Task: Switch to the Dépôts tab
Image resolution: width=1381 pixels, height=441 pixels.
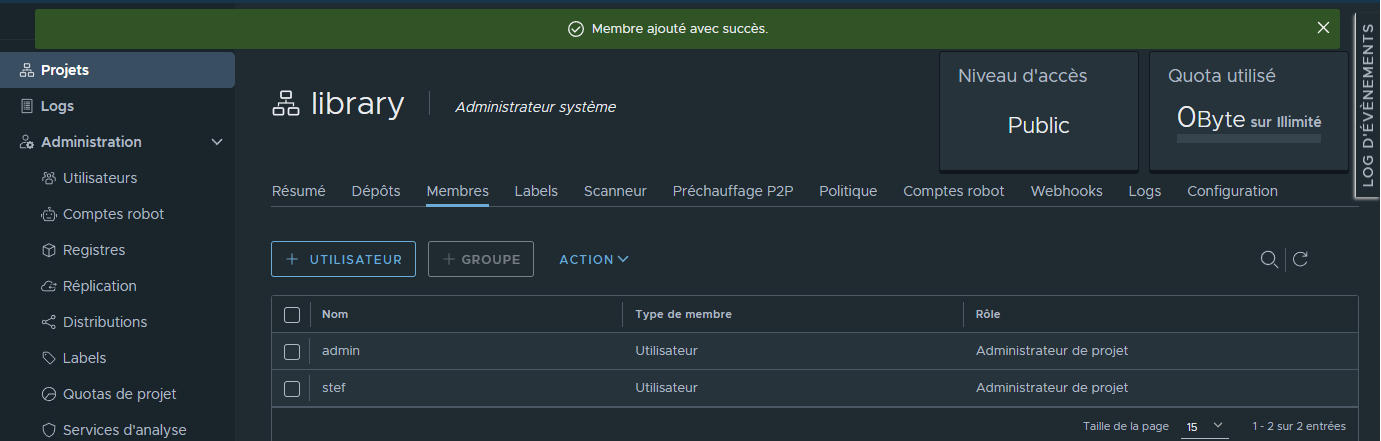Action: tap(376, 191)
